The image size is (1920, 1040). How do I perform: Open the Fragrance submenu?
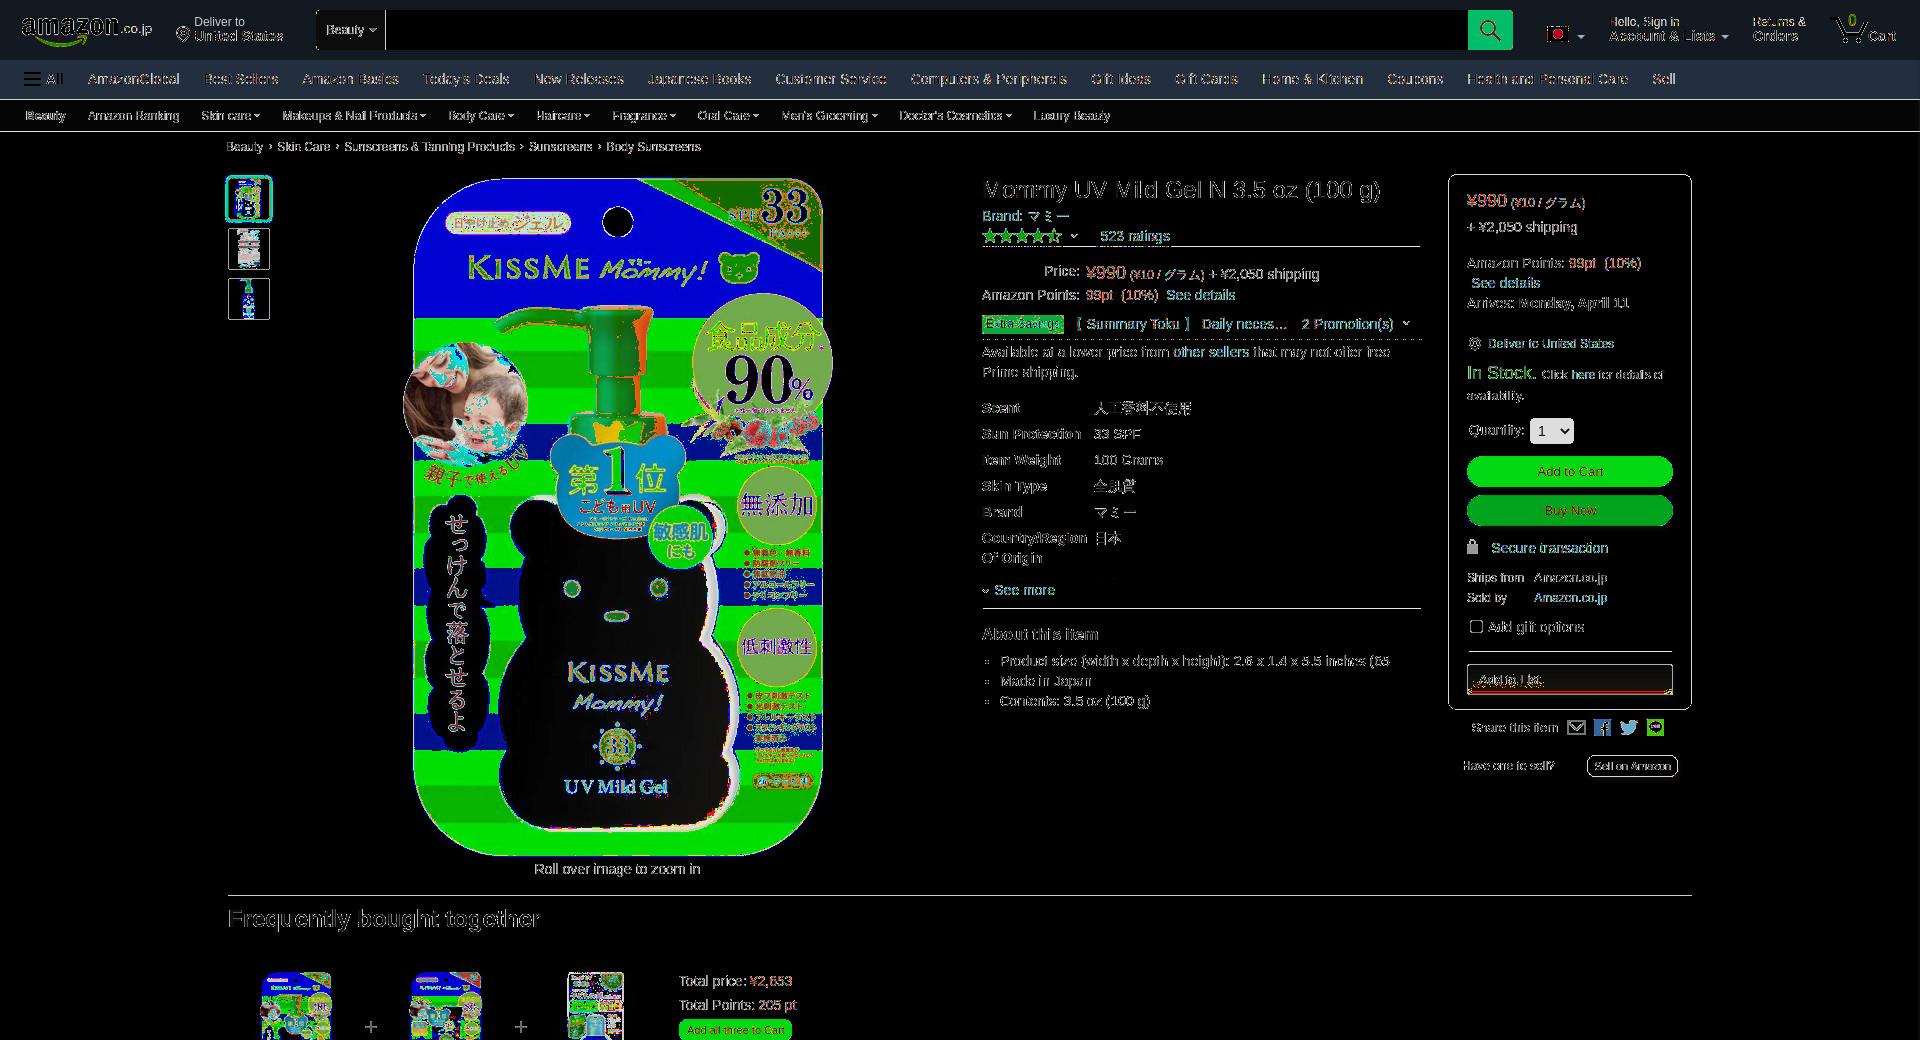644,116
